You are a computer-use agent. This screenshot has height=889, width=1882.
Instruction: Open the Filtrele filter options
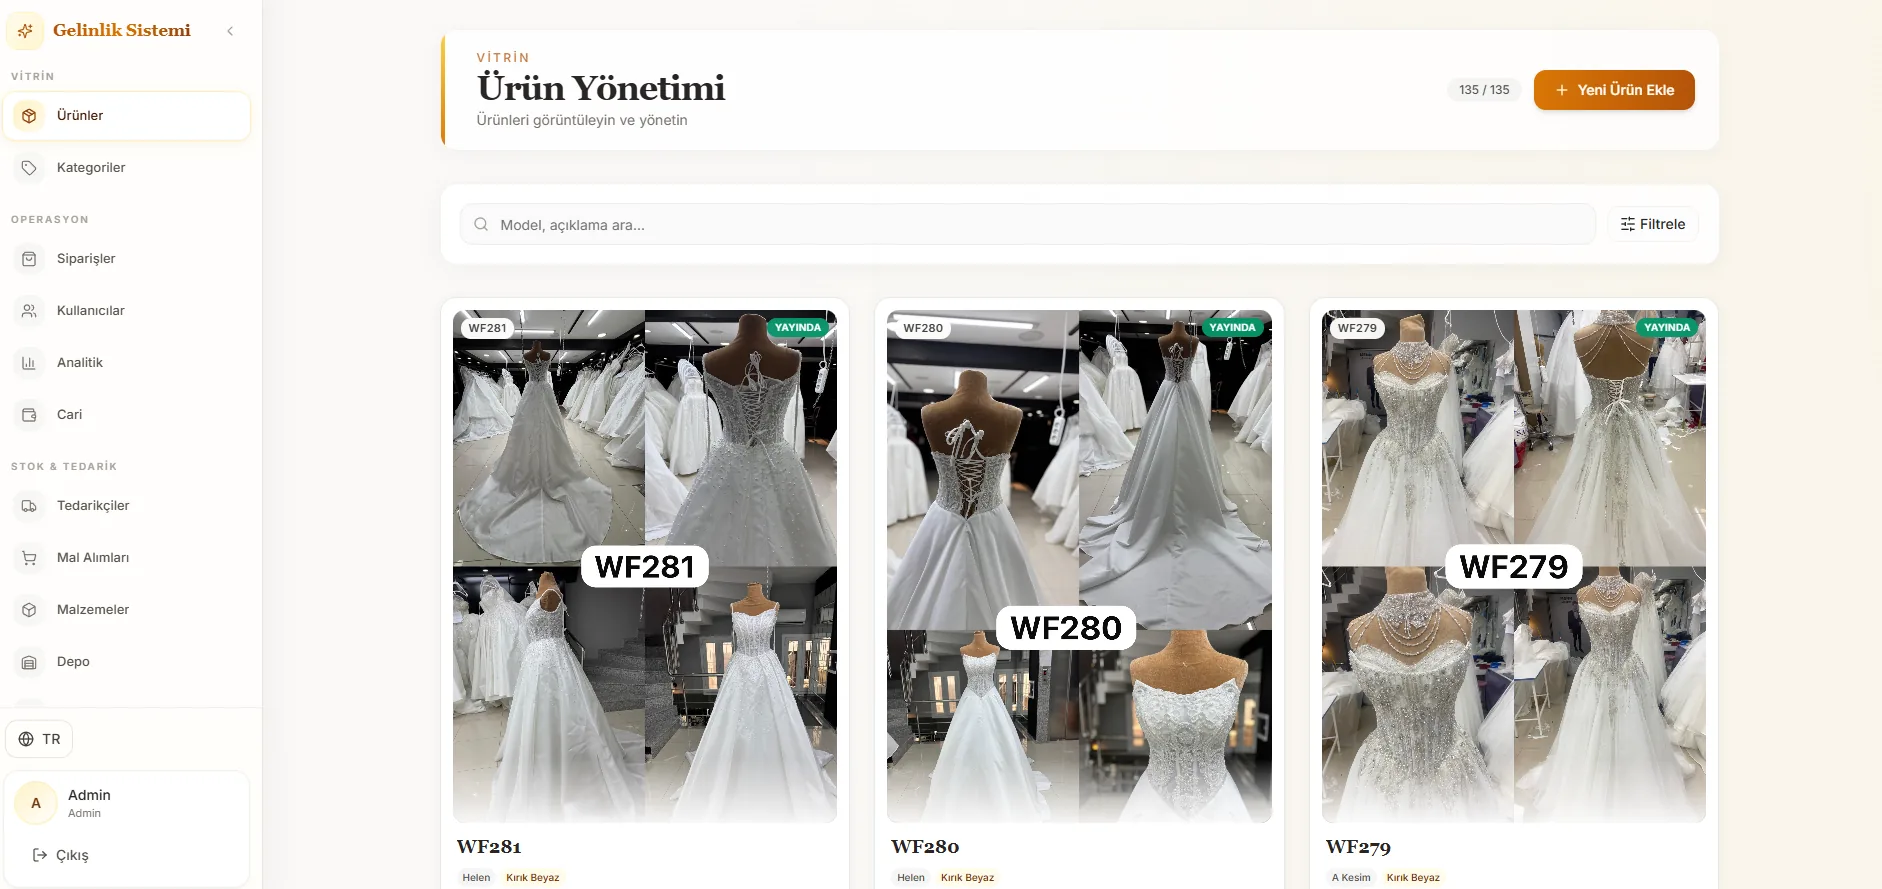(1653, 224)
